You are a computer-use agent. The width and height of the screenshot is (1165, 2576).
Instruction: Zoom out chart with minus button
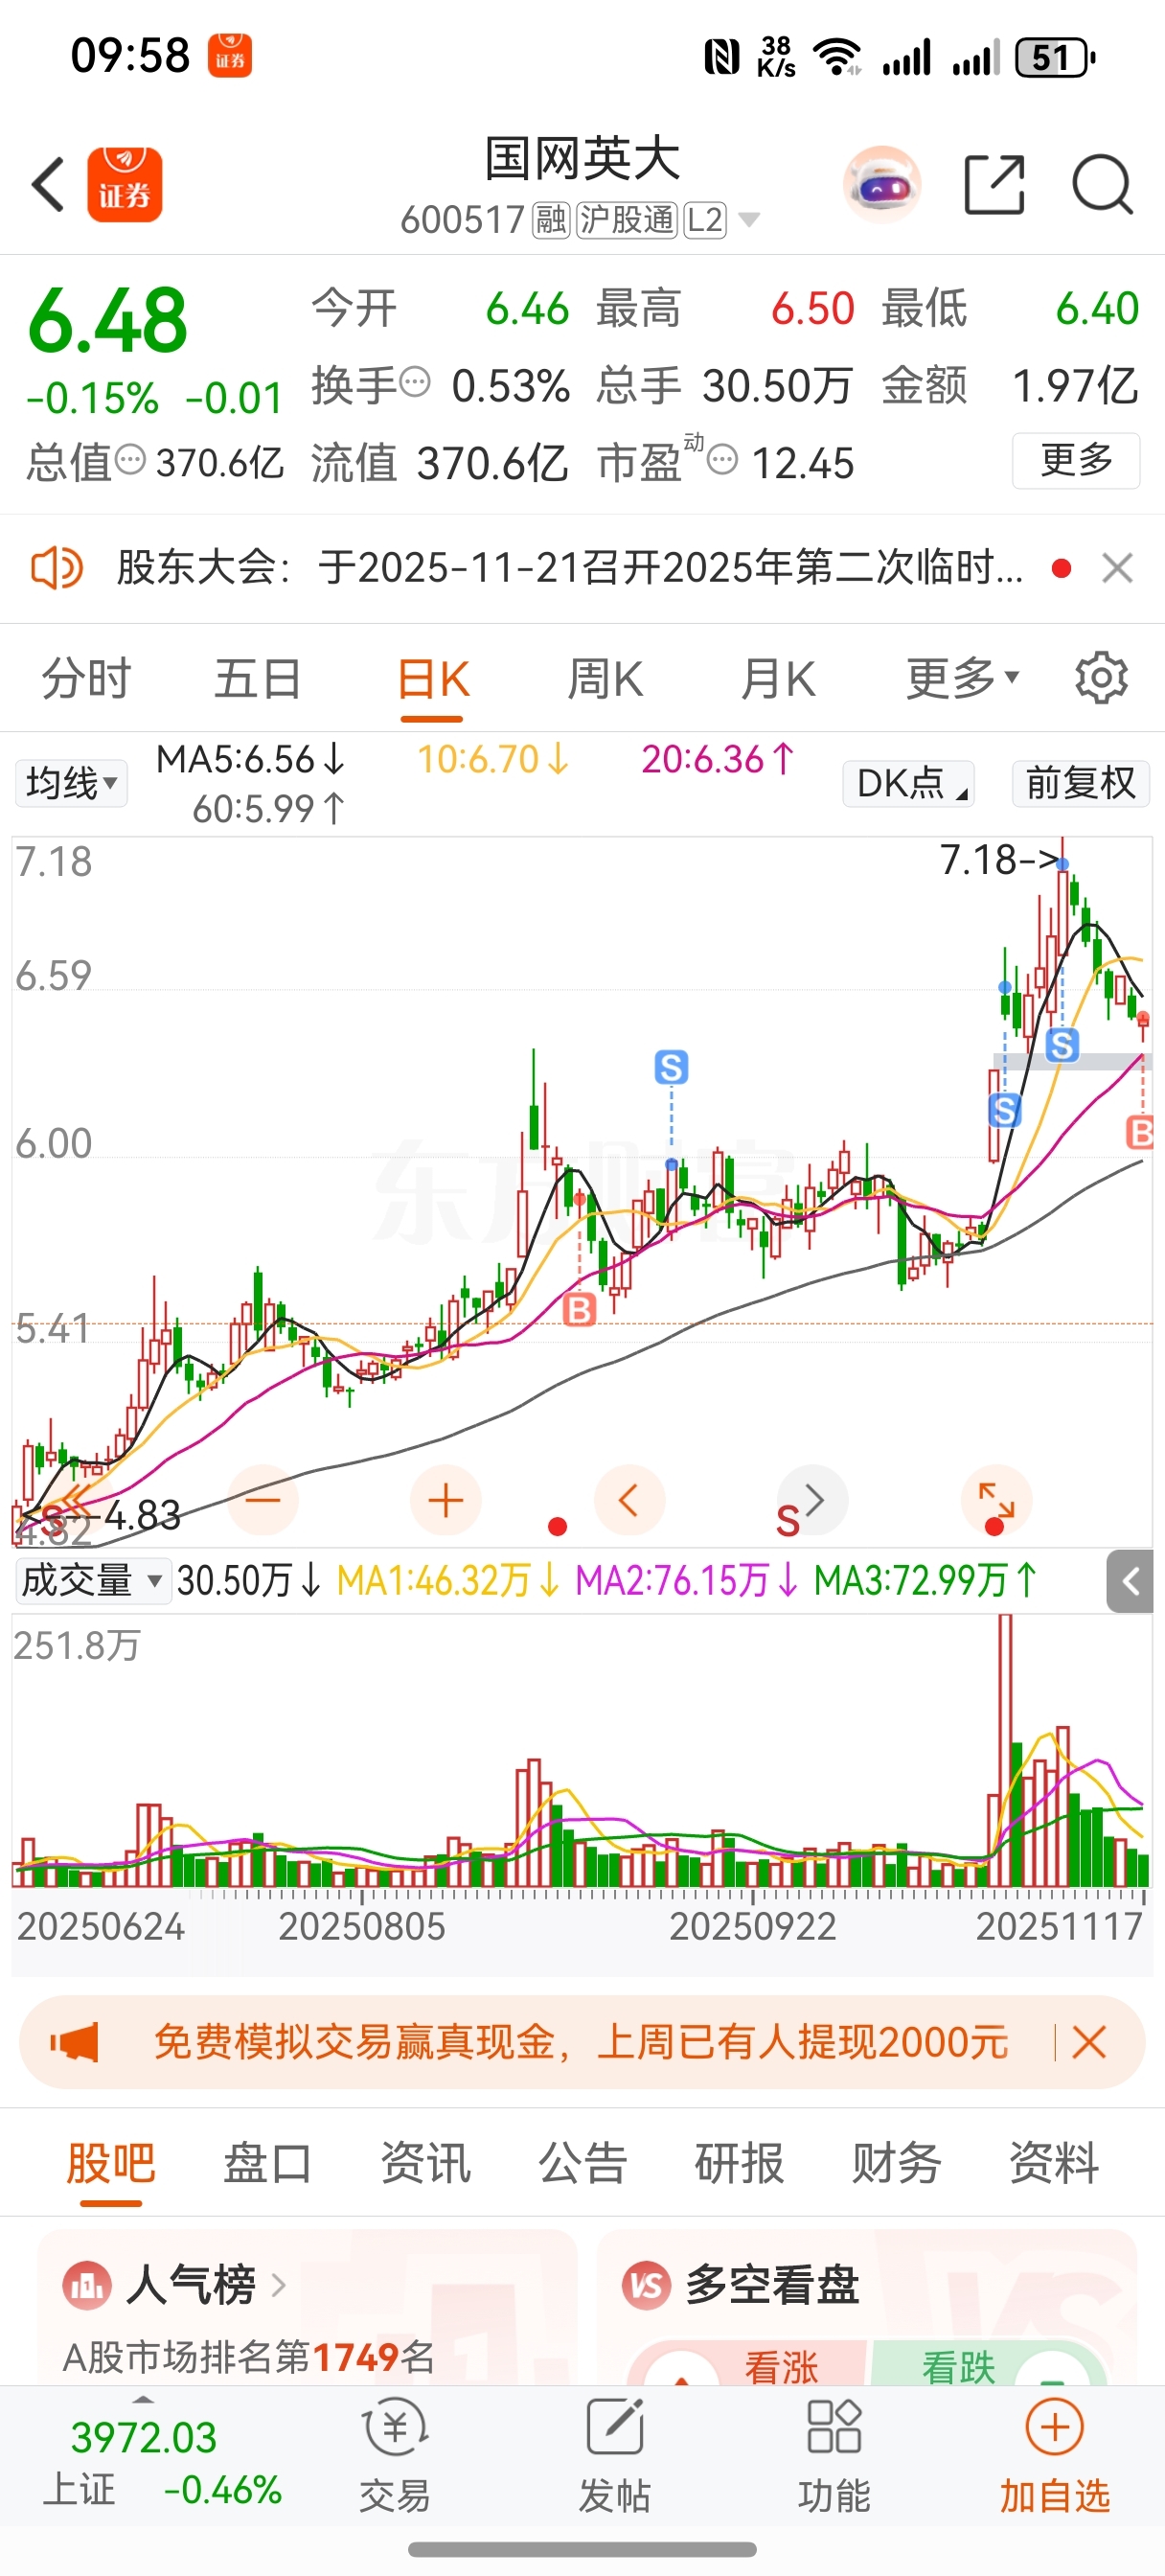coord(264,1500)
